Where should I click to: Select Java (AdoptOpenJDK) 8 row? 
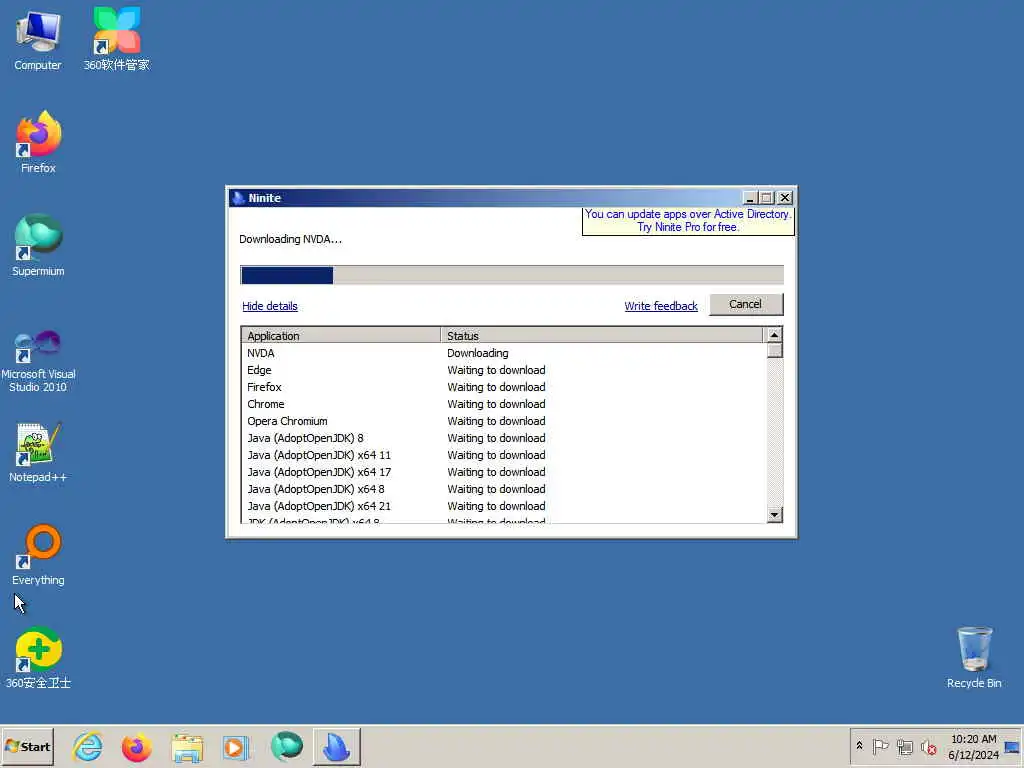pos(503,438)
